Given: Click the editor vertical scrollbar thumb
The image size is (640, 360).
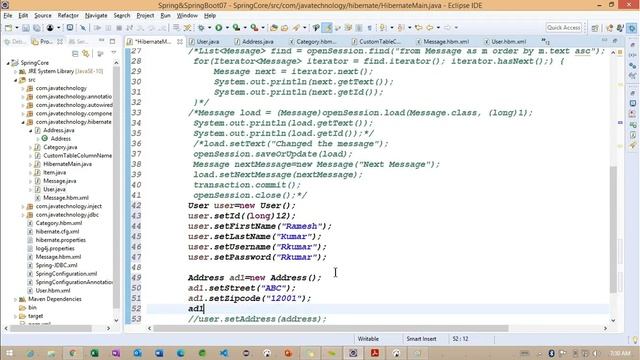Looking at the screenshot, I should click(x=613, y=229).
